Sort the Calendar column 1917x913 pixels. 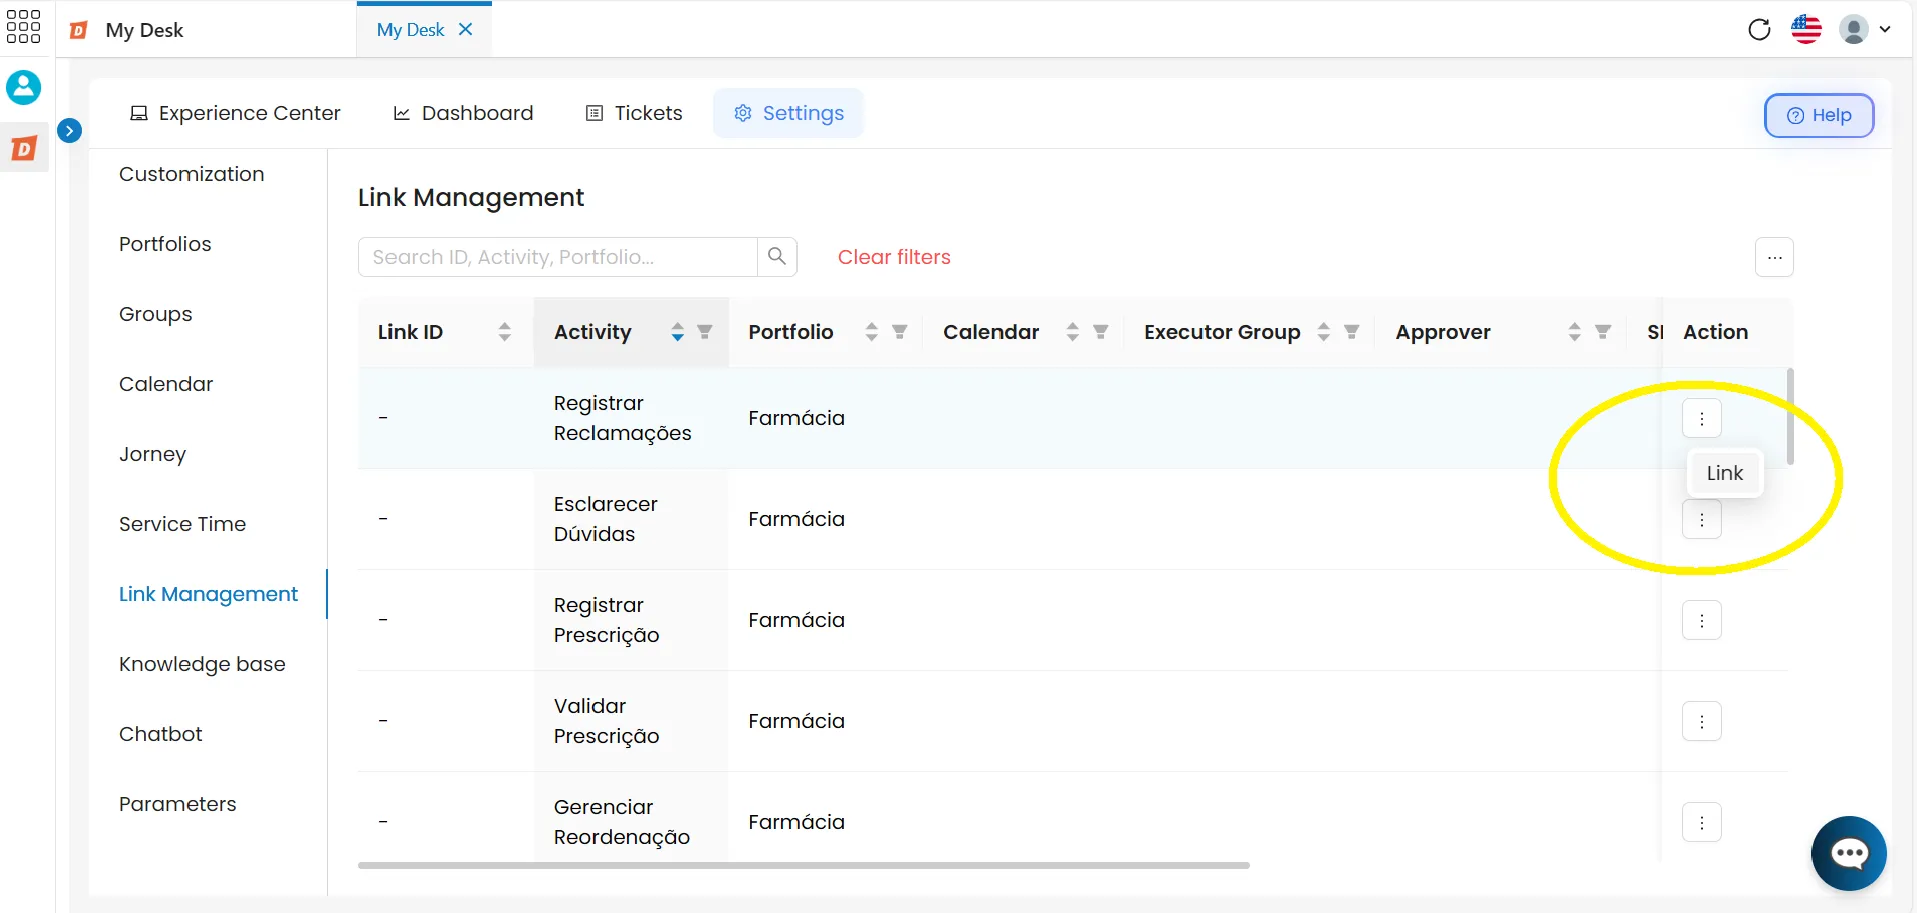1072,332
